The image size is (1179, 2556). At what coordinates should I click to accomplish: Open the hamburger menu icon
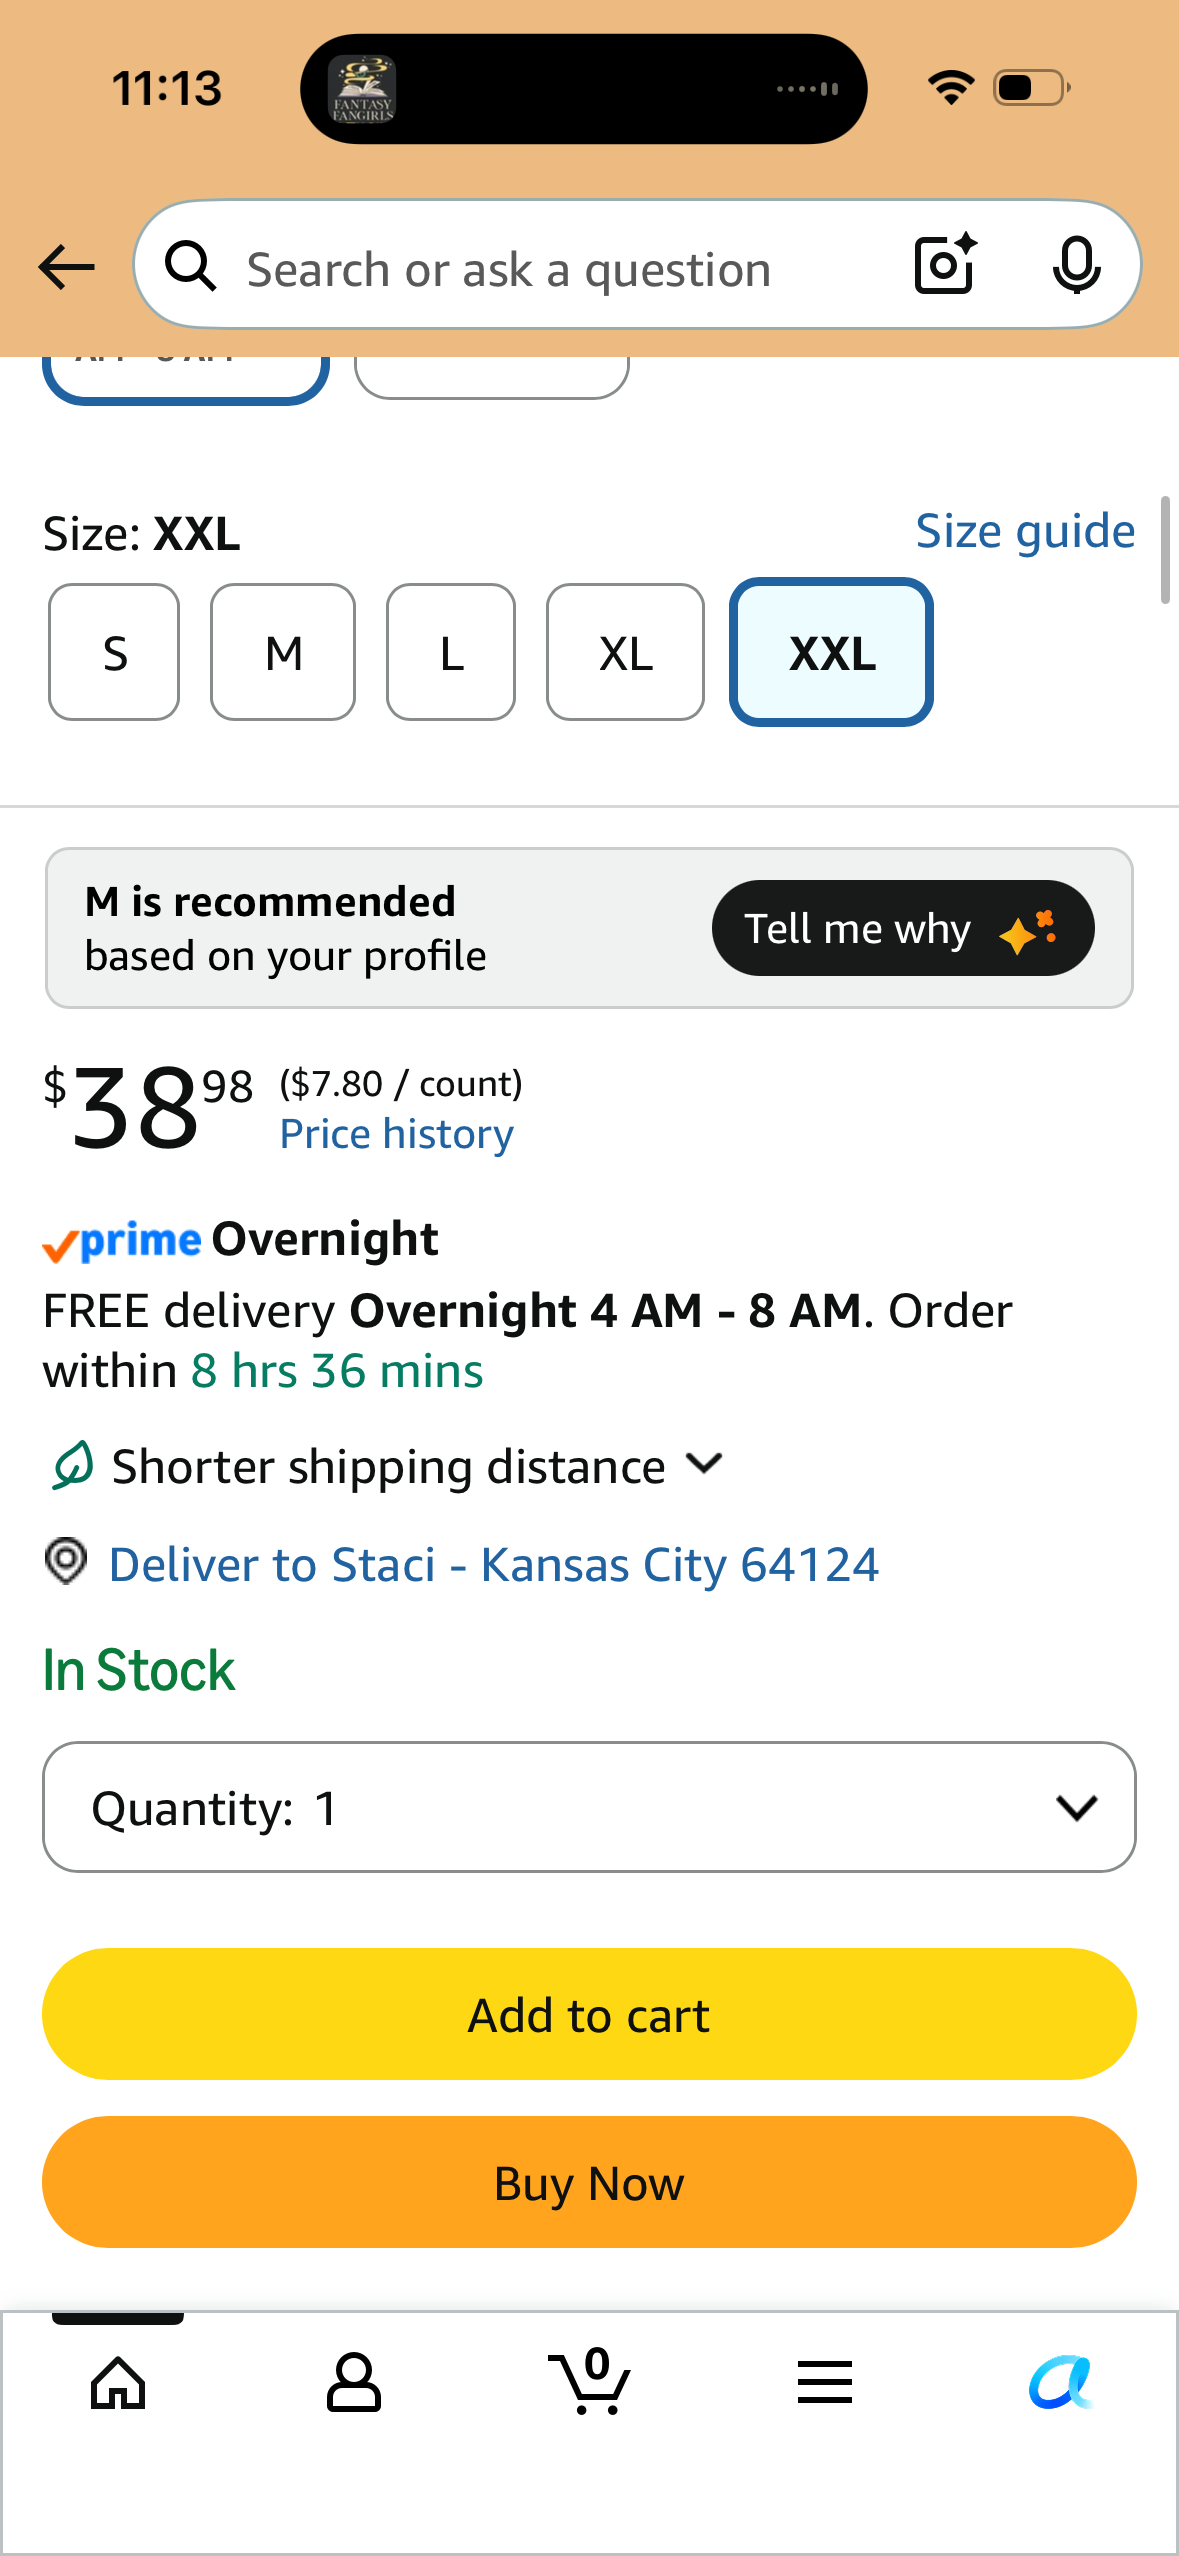click(x=825, y=2382)
